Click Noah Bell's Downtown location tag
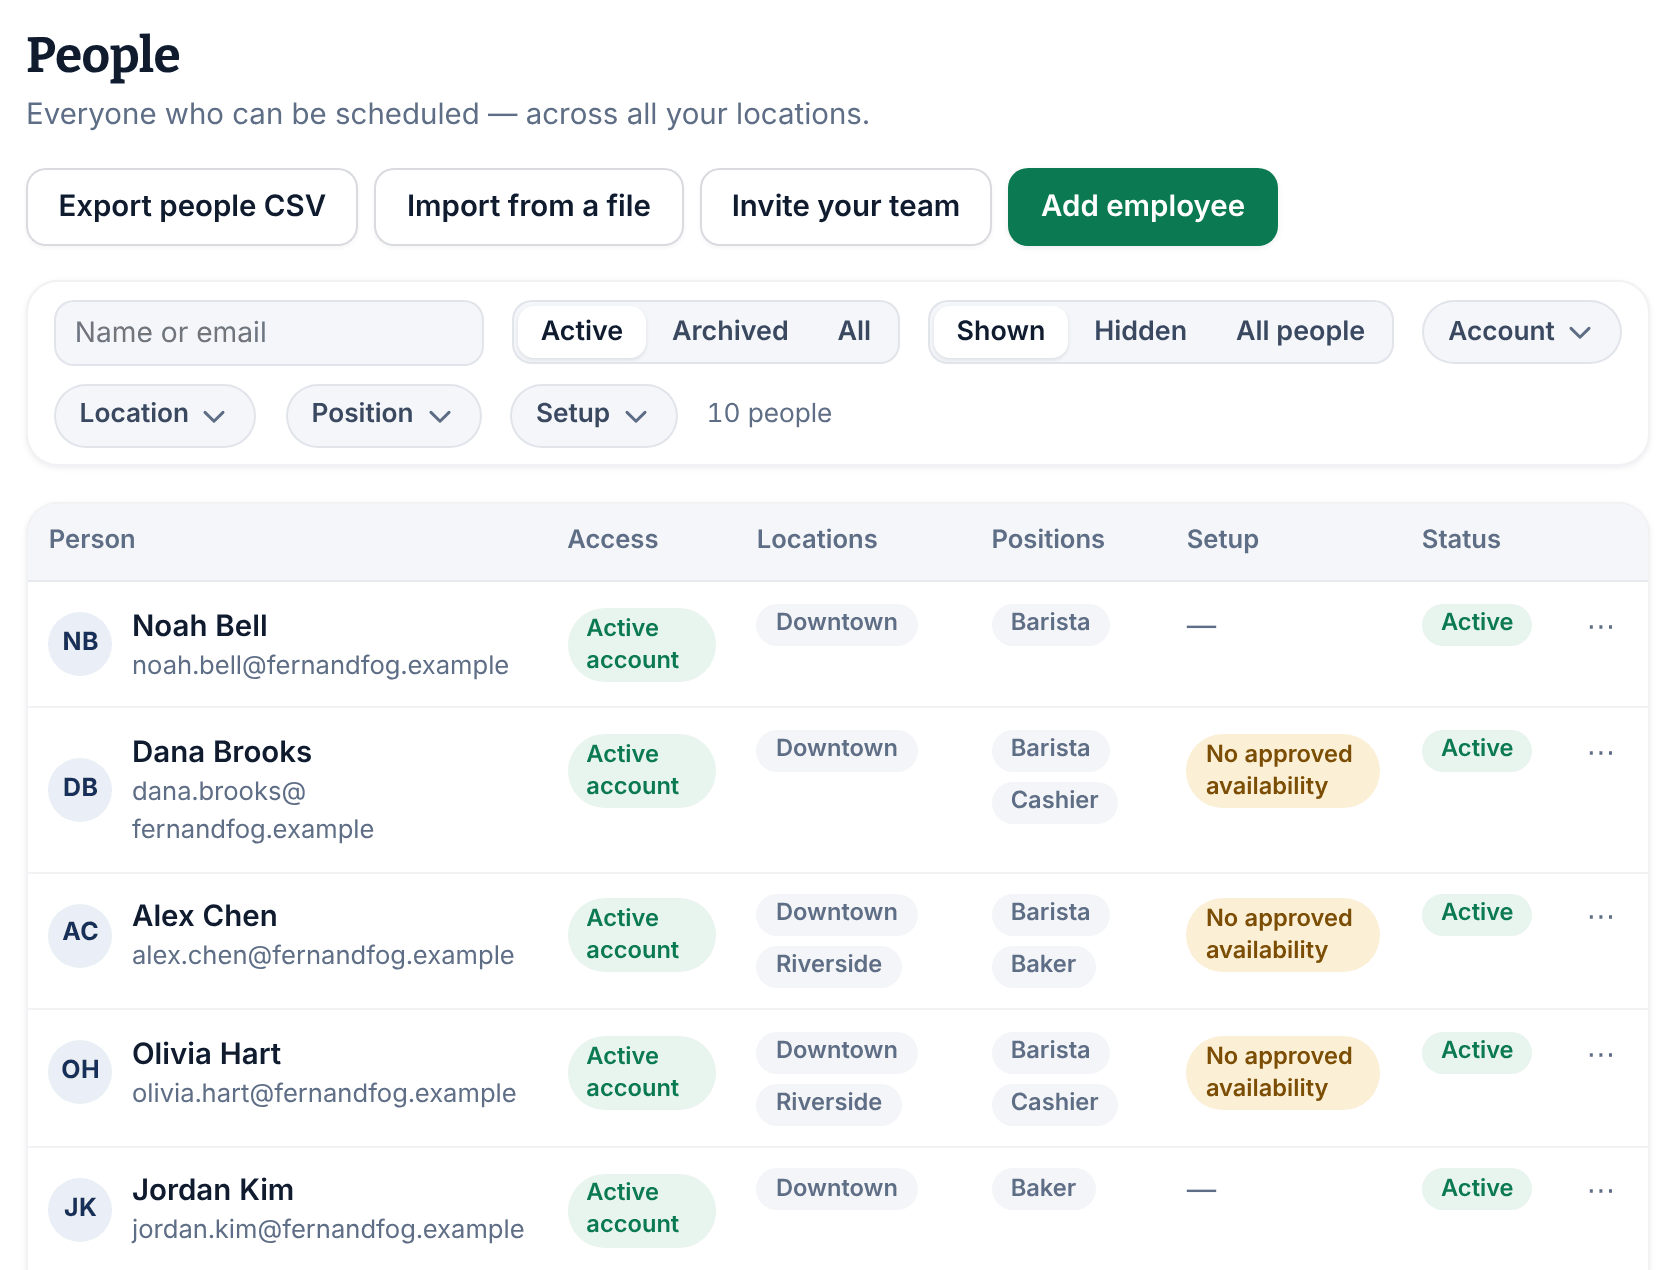This screenshot has width=1676, height=1270. tap(836, 623)
